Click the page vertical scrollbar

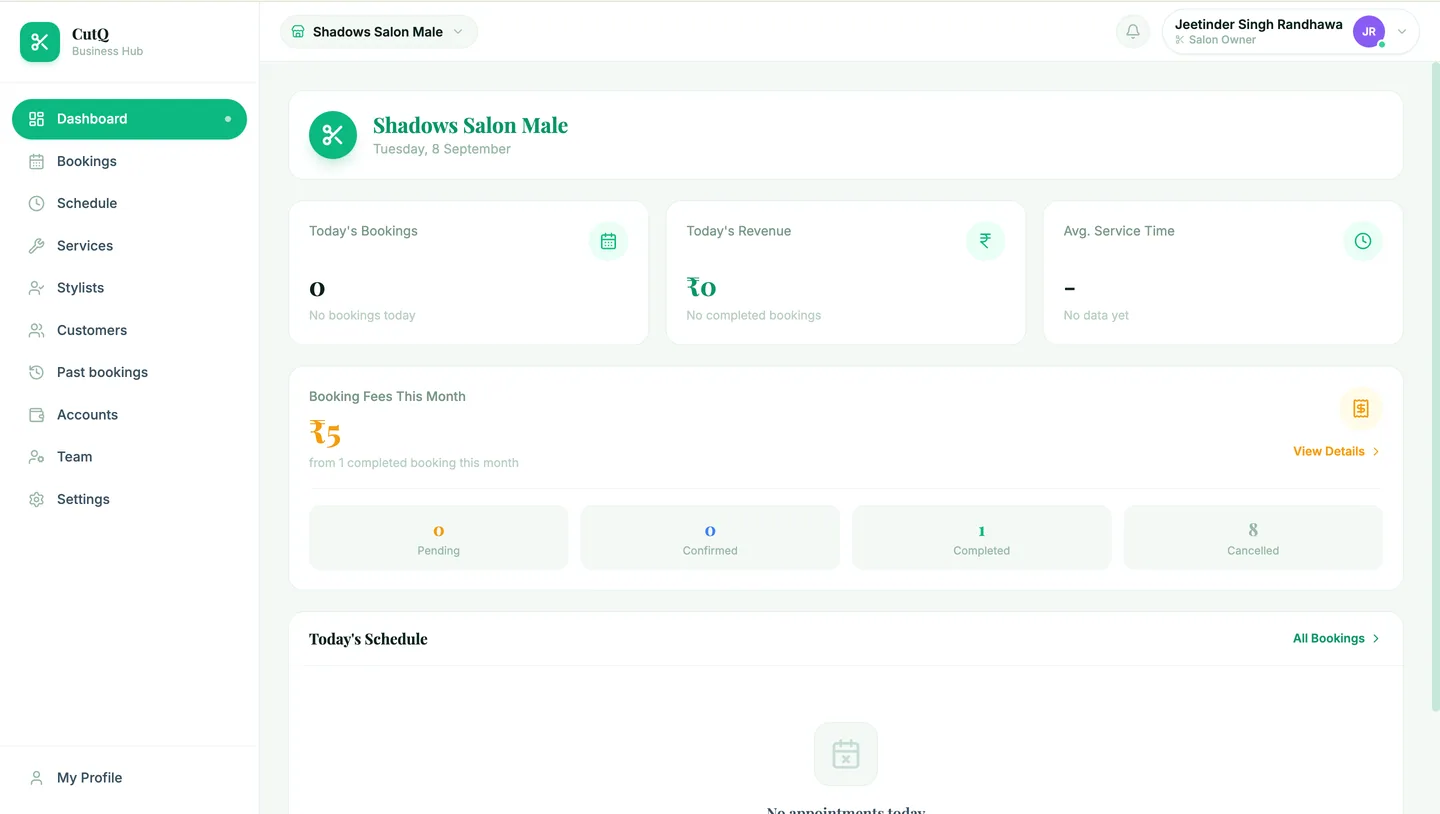1436,385
